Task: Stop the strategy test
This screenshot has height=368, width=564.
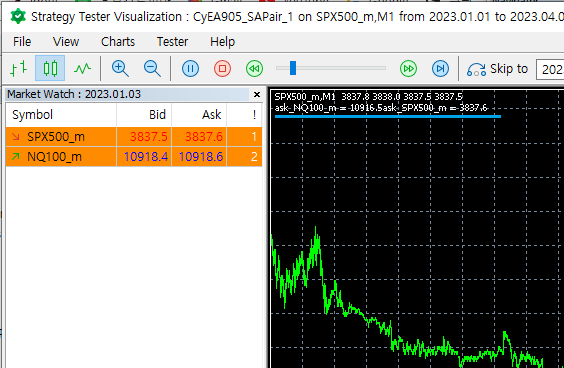Action: pos(222,68)
